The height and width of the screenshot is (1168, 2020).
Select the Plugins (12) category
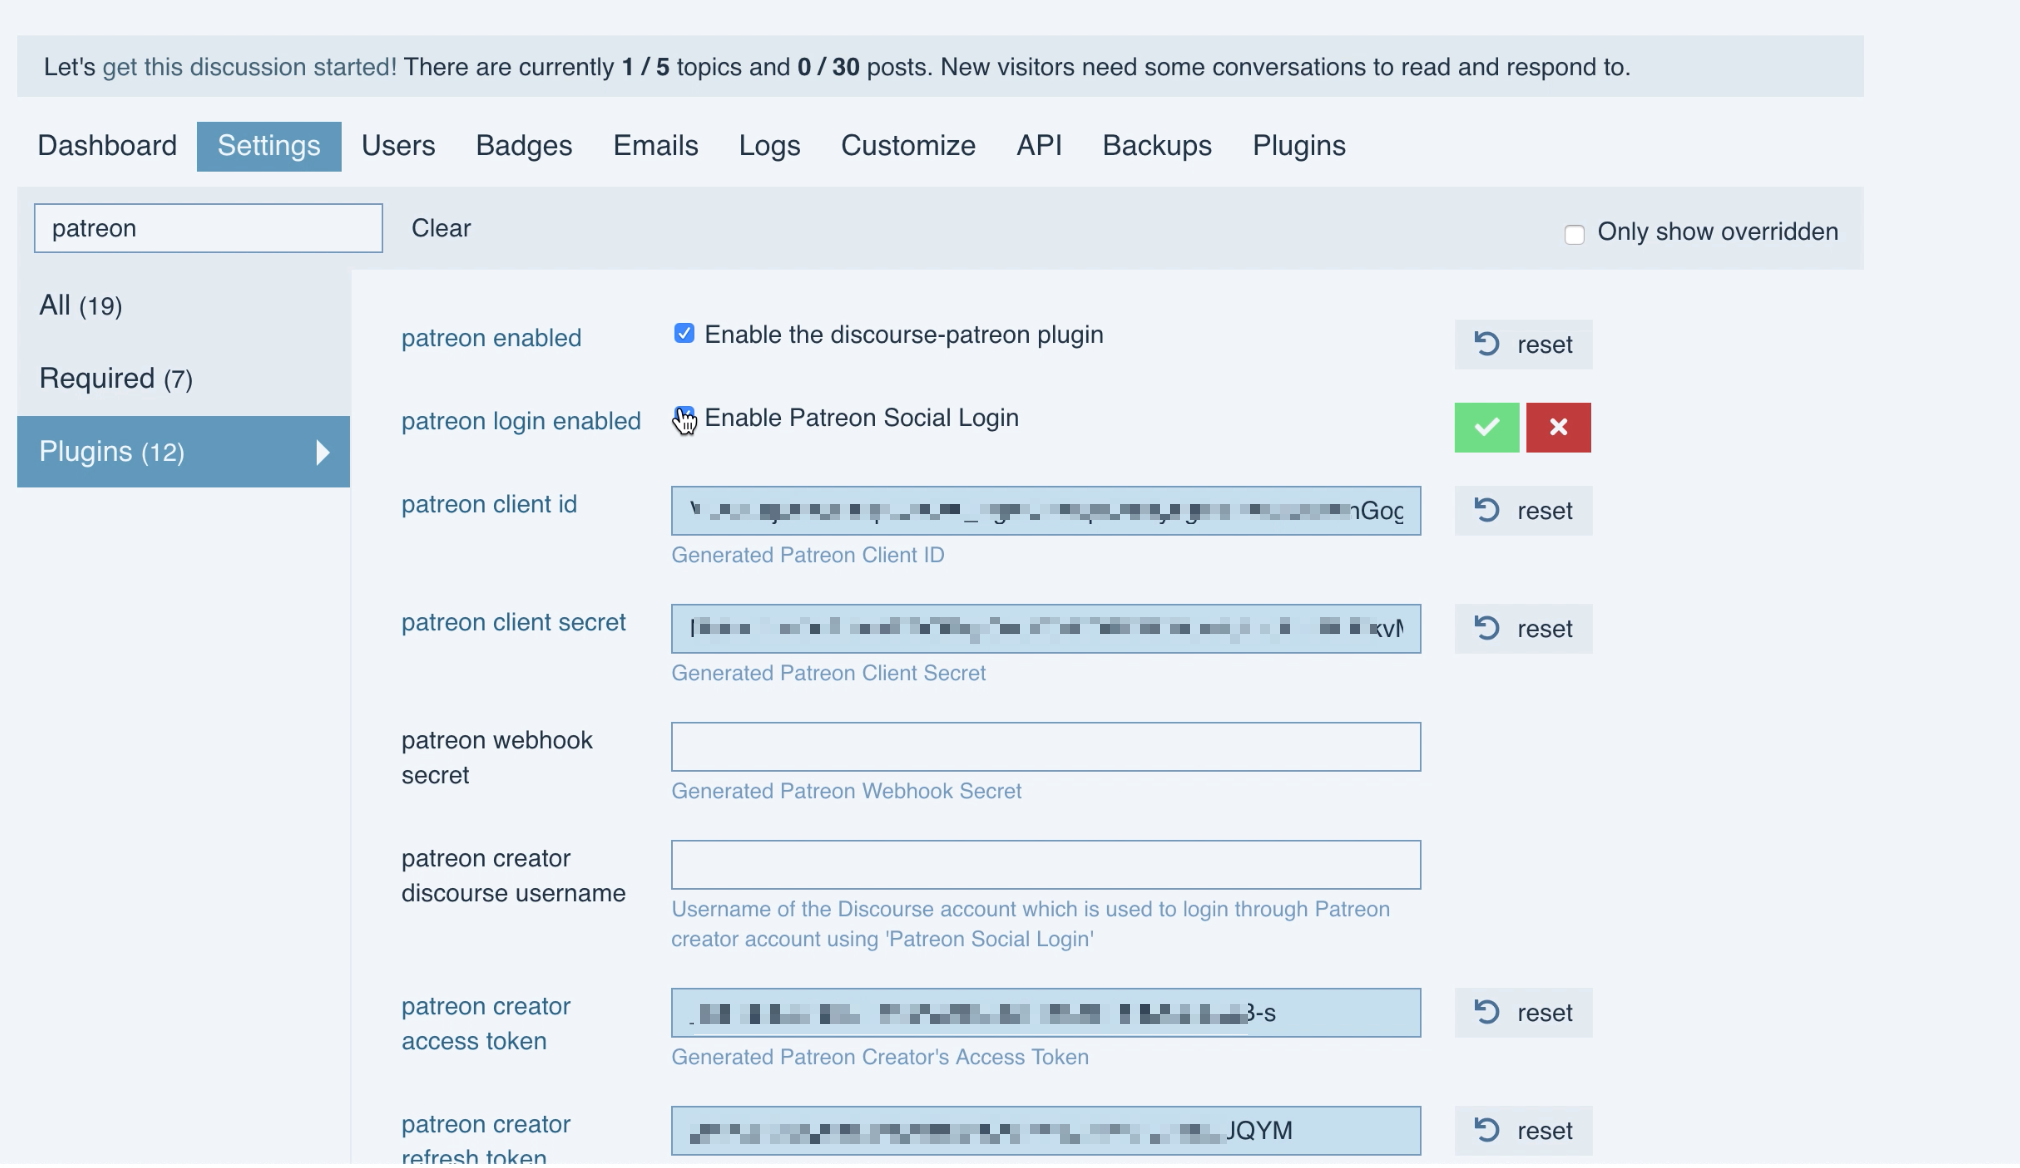tap(184, 452)
